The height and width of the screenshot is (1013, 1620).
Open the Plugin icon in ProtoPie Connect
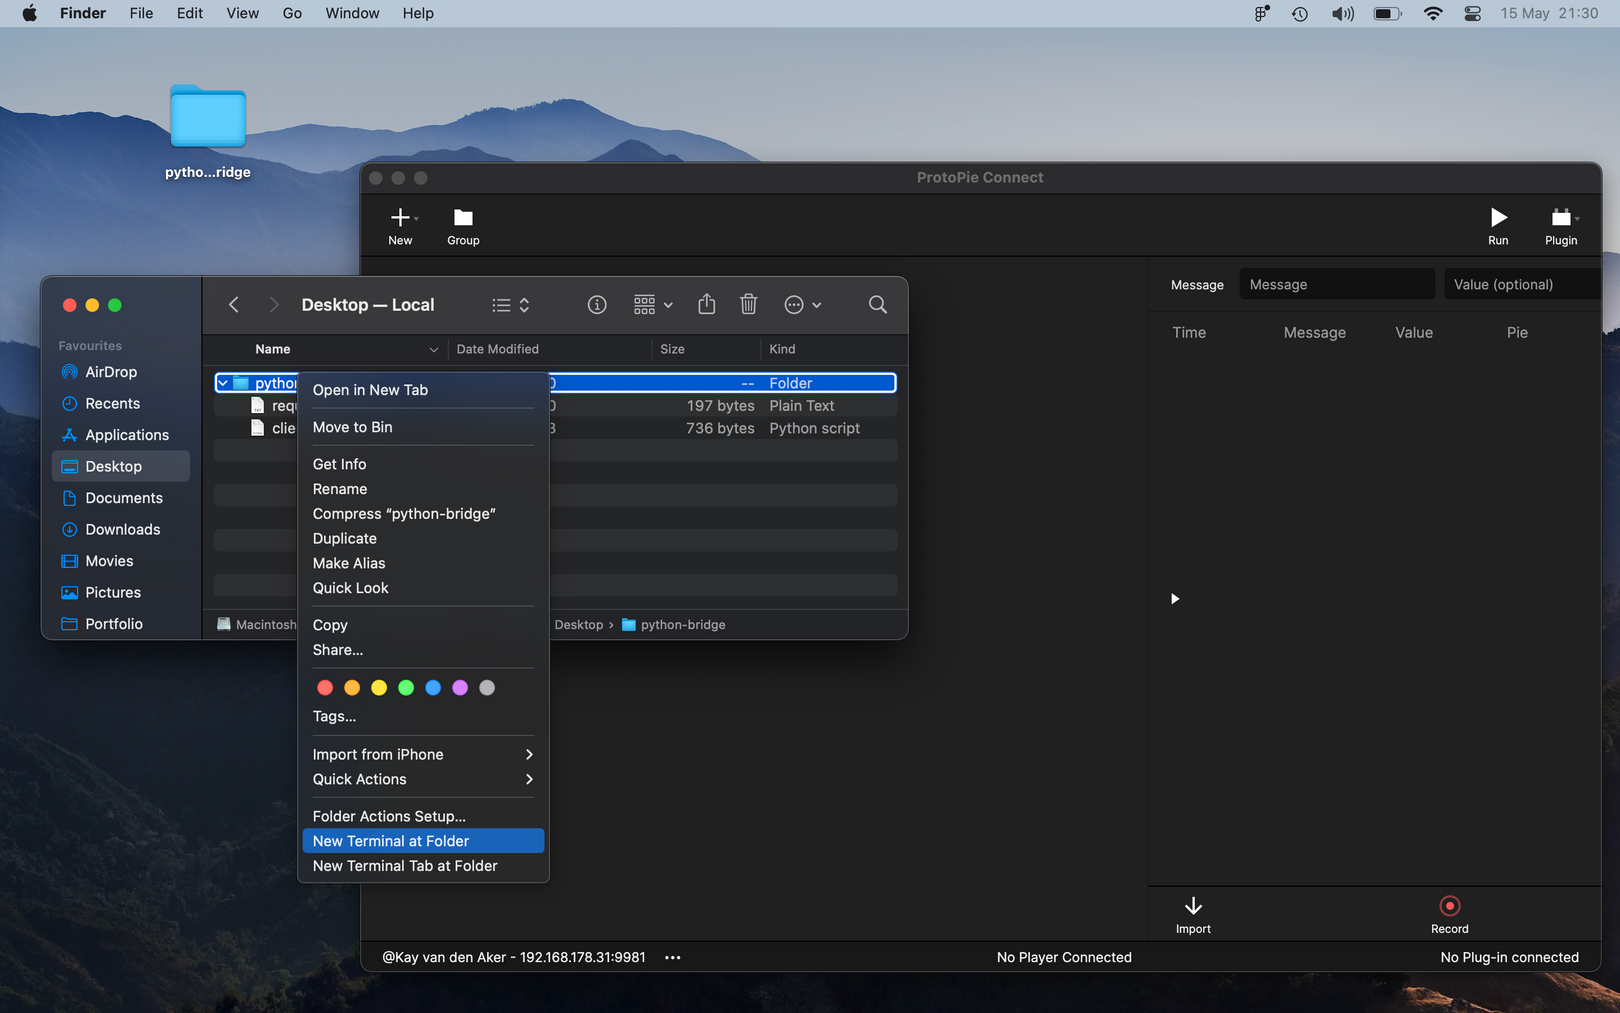(1560, 218)
